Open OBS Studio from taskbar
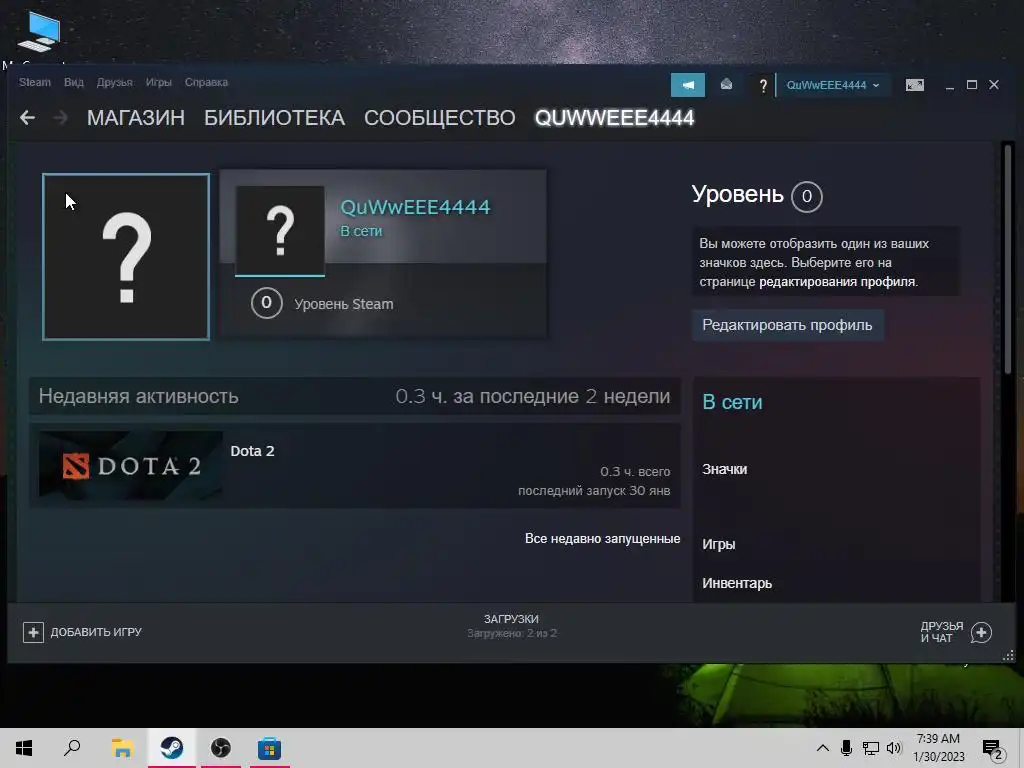Viewport: 1024px width, 768px height. click(221, 748)
